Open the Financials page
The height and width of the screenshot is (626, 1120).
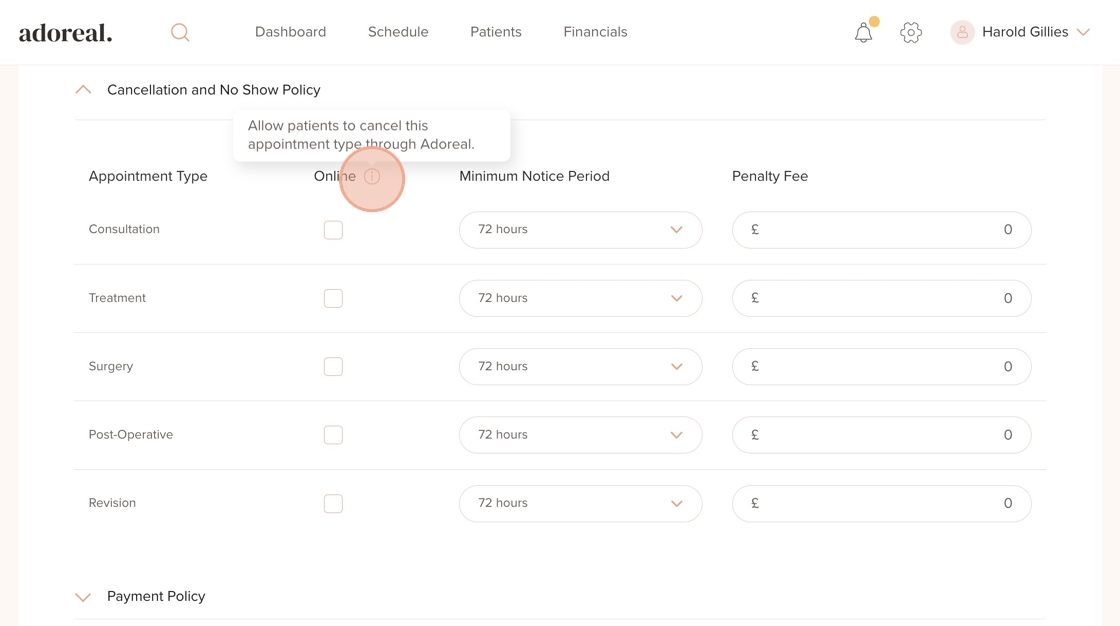point(595,32)
